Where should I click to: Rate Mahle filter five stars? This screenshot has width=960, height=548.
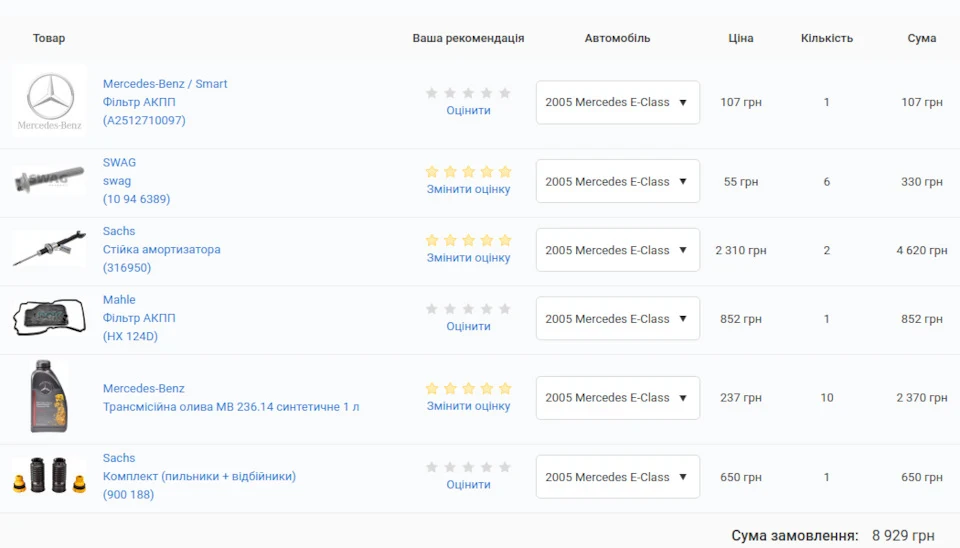(505, 309)
